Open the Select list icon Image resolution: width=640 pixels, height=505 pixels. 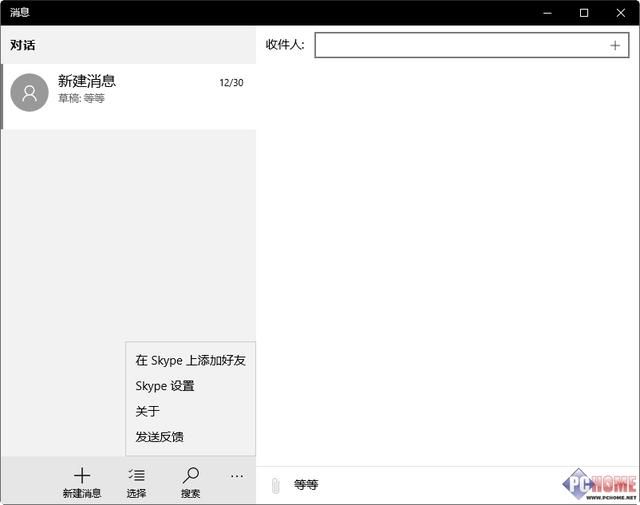pos(136,475)
